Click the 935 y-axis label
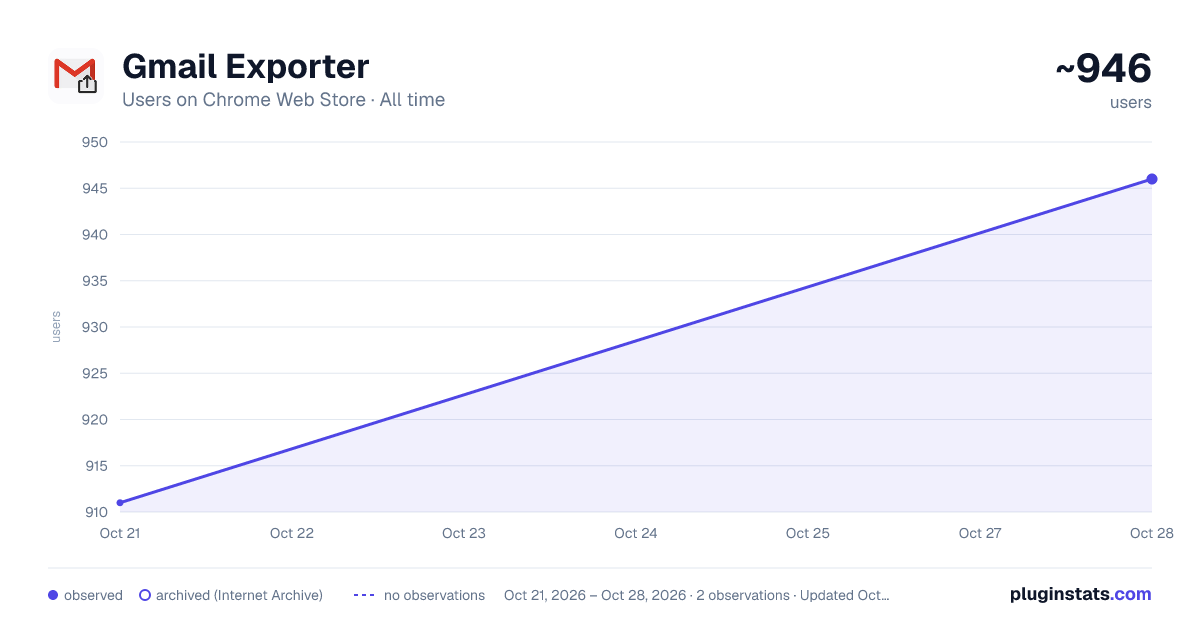 pos(95,281)
